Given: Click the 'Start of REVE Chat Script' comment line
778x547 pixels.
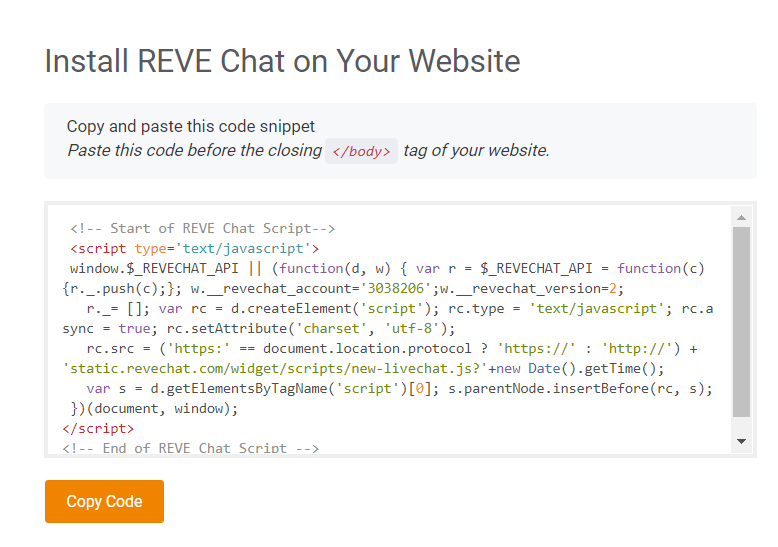Looking at the screenshot, I should tap(202, 228).
